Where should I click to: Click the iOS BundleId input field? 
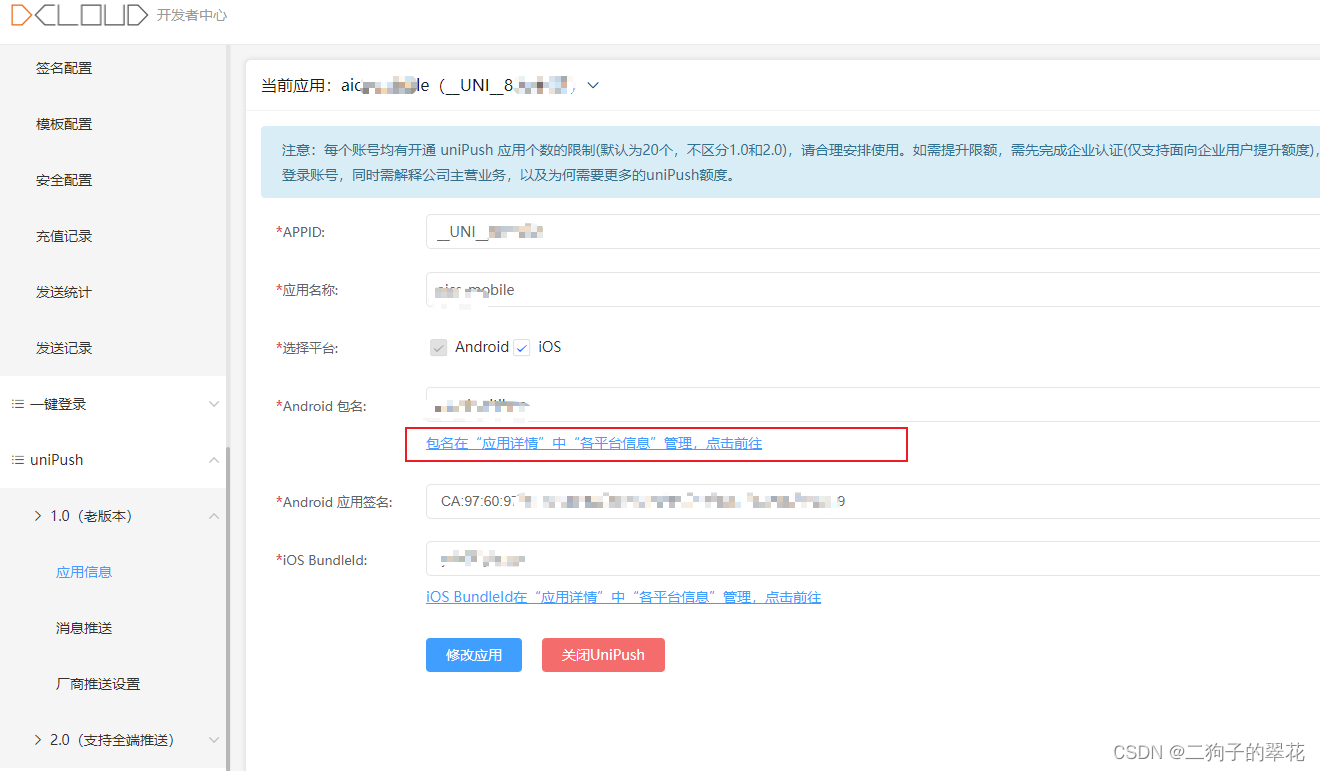873,558
